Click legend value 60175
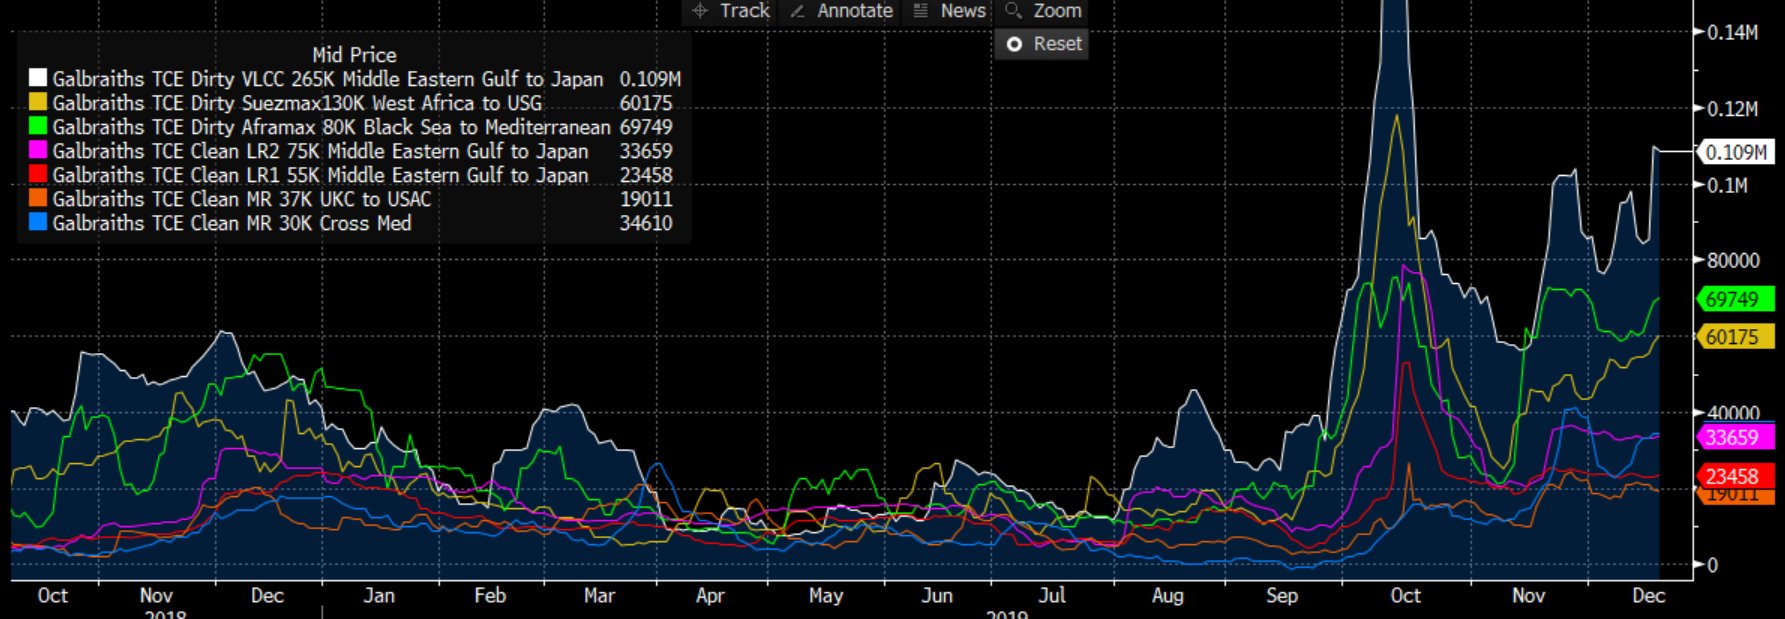 point(646,103)
